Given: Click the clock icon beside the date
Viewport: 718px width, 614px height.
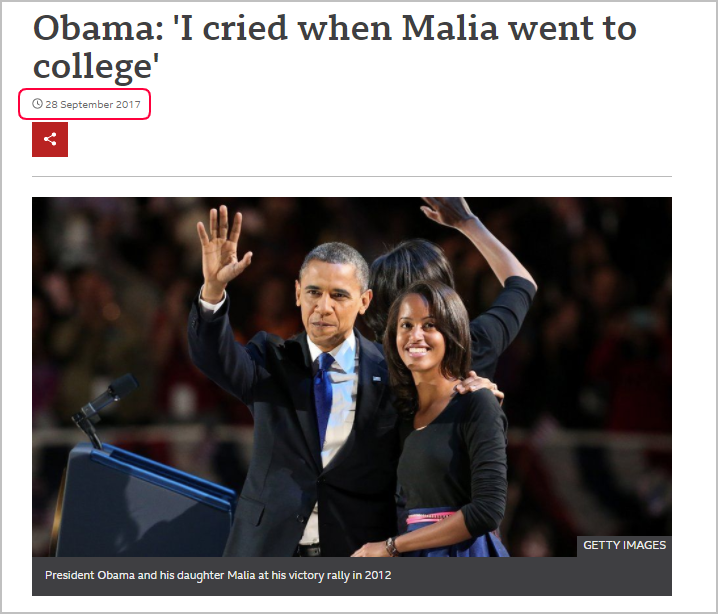Looking at the screenshot, I should pyautogui.click(x=37, y=104).
